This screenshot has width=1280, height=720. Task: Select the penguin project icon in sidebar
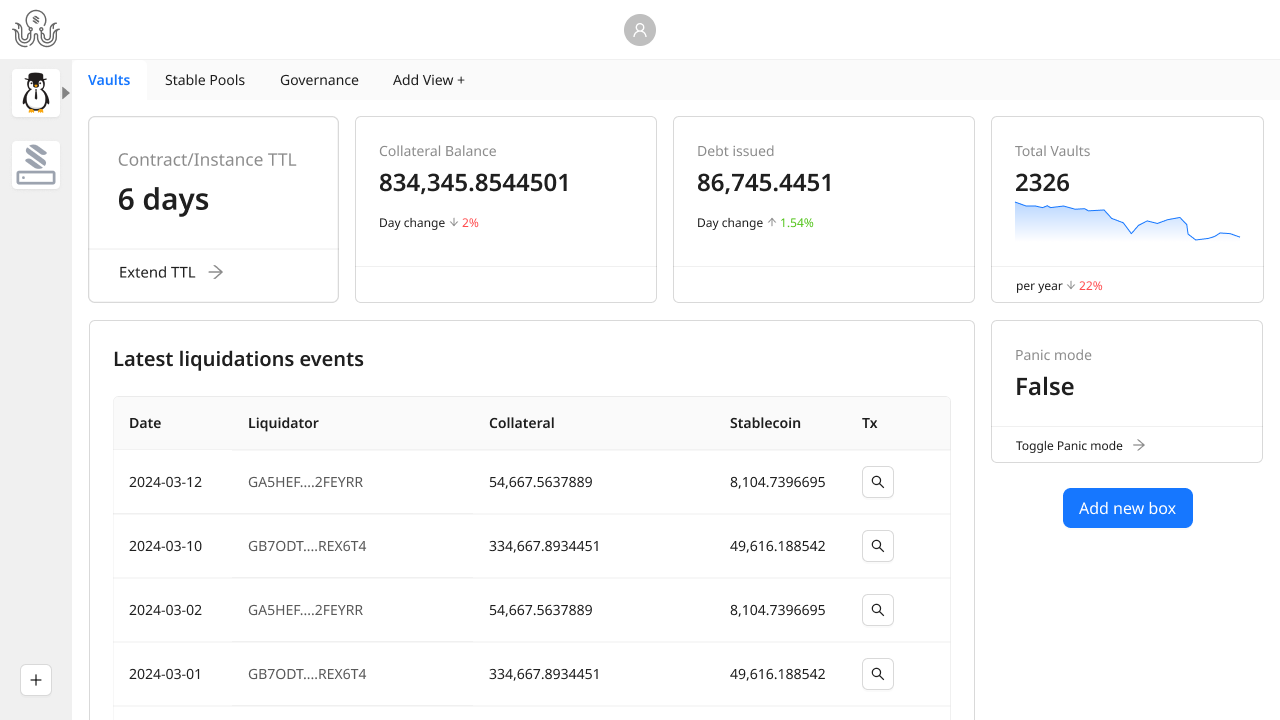pos(36,93)
